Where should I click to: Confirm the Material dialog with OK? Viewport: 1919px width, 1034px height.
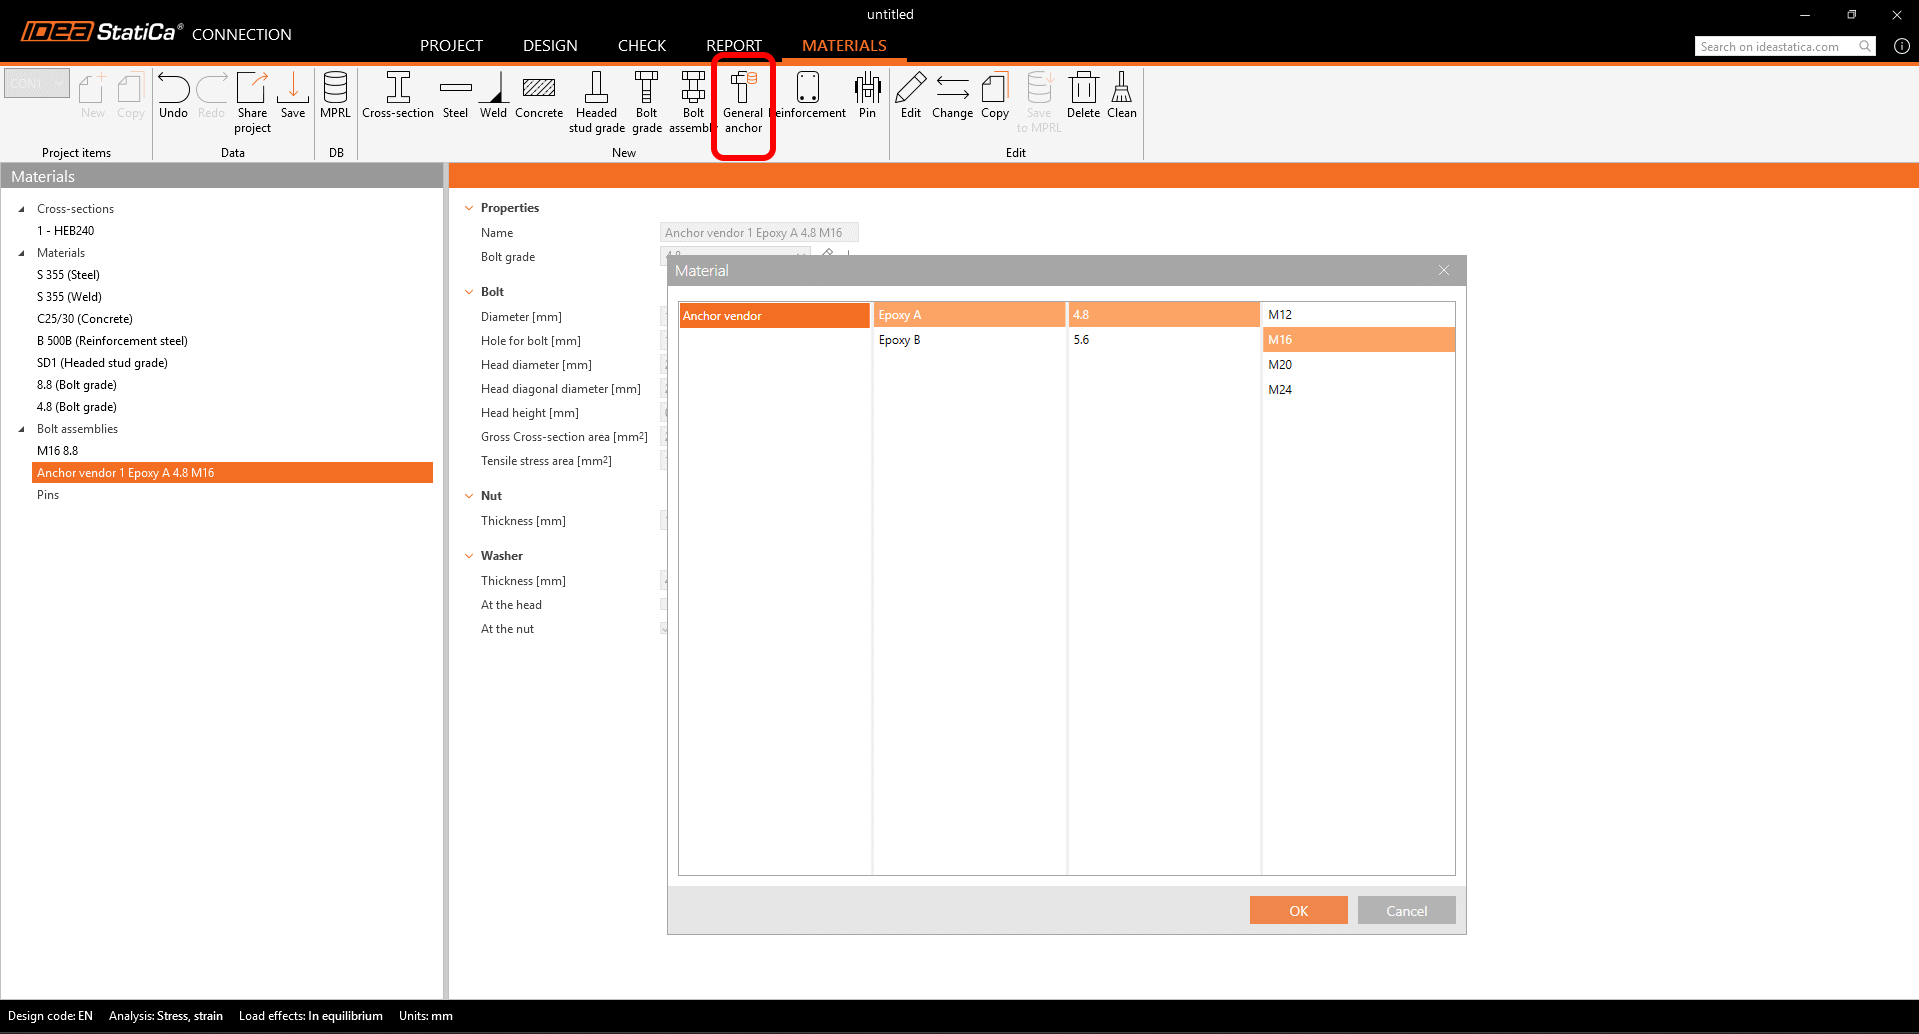tap(1298, 910)
